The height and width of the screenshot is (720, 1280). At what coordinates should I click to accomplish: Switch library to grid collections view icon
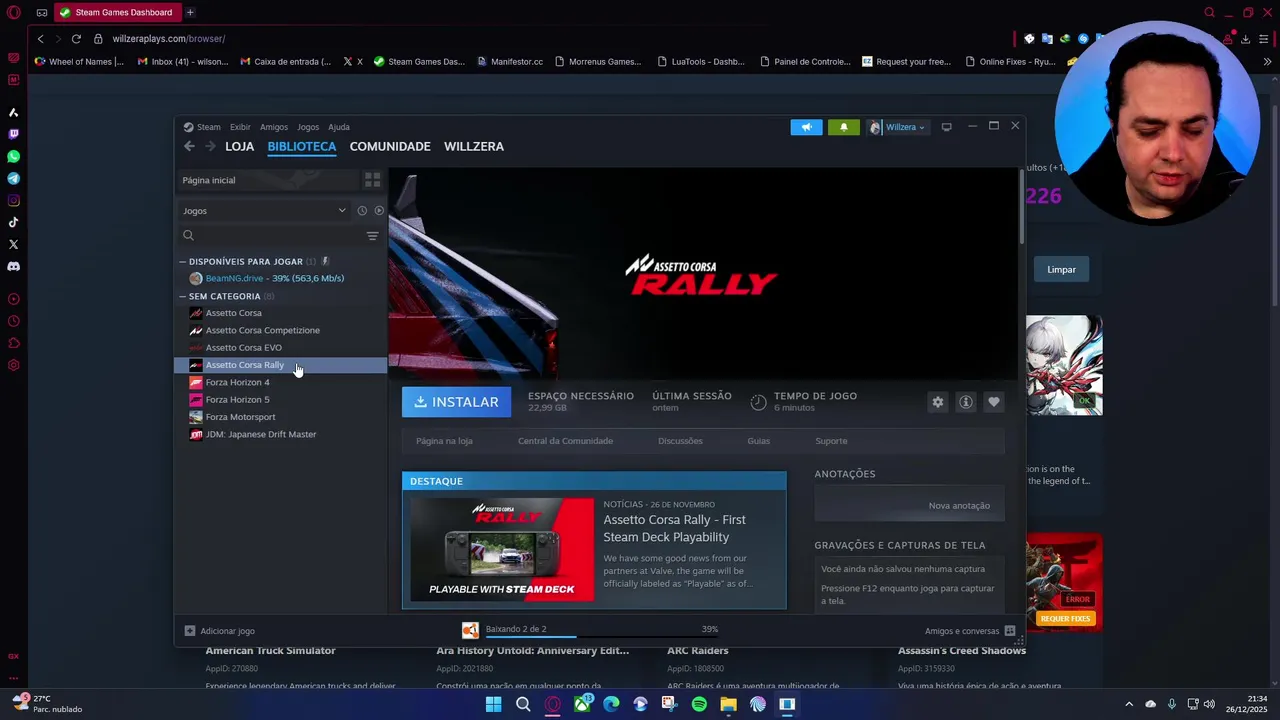[372, 180]
